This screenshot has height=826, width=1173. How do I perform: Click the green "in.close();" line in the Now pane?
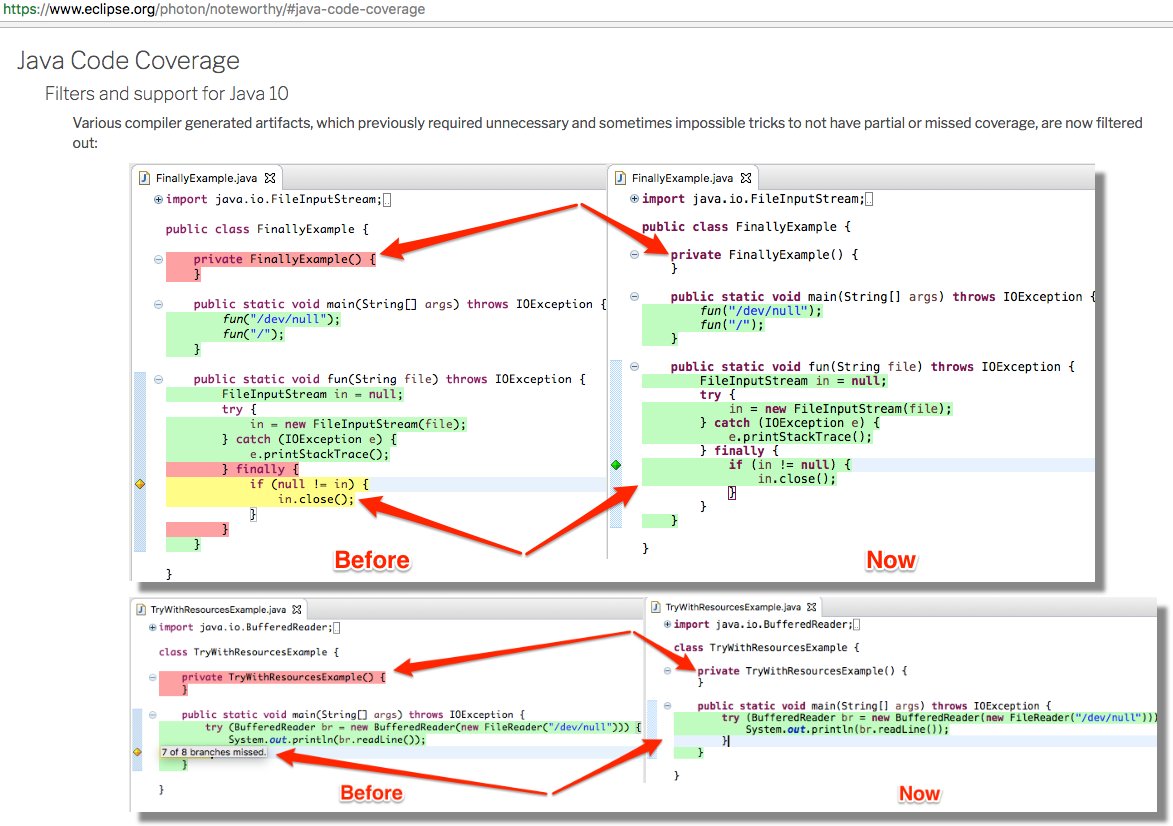(x=796, y=479)
